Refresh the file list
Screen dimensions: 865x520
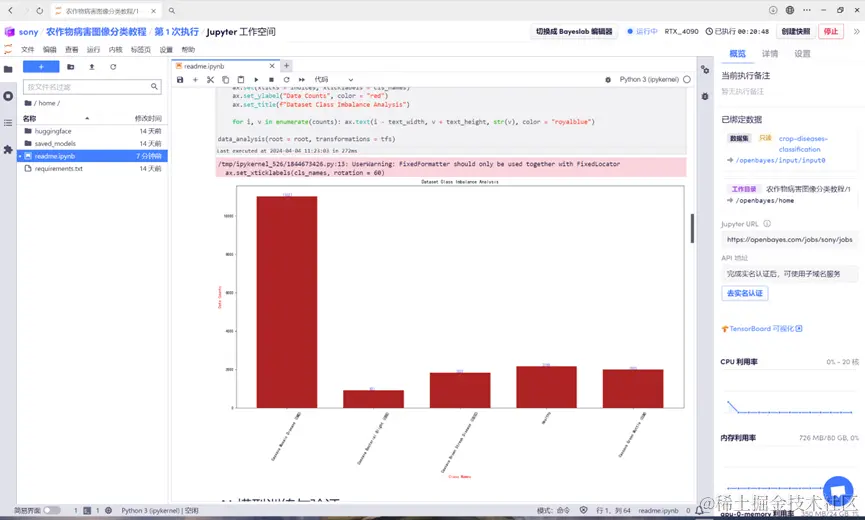pyautogui.click(x=113, y=67)
